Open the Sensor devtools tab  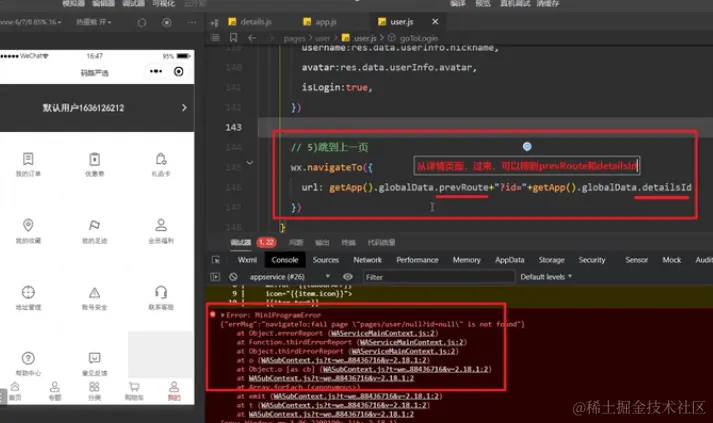(x=636, y=260)
